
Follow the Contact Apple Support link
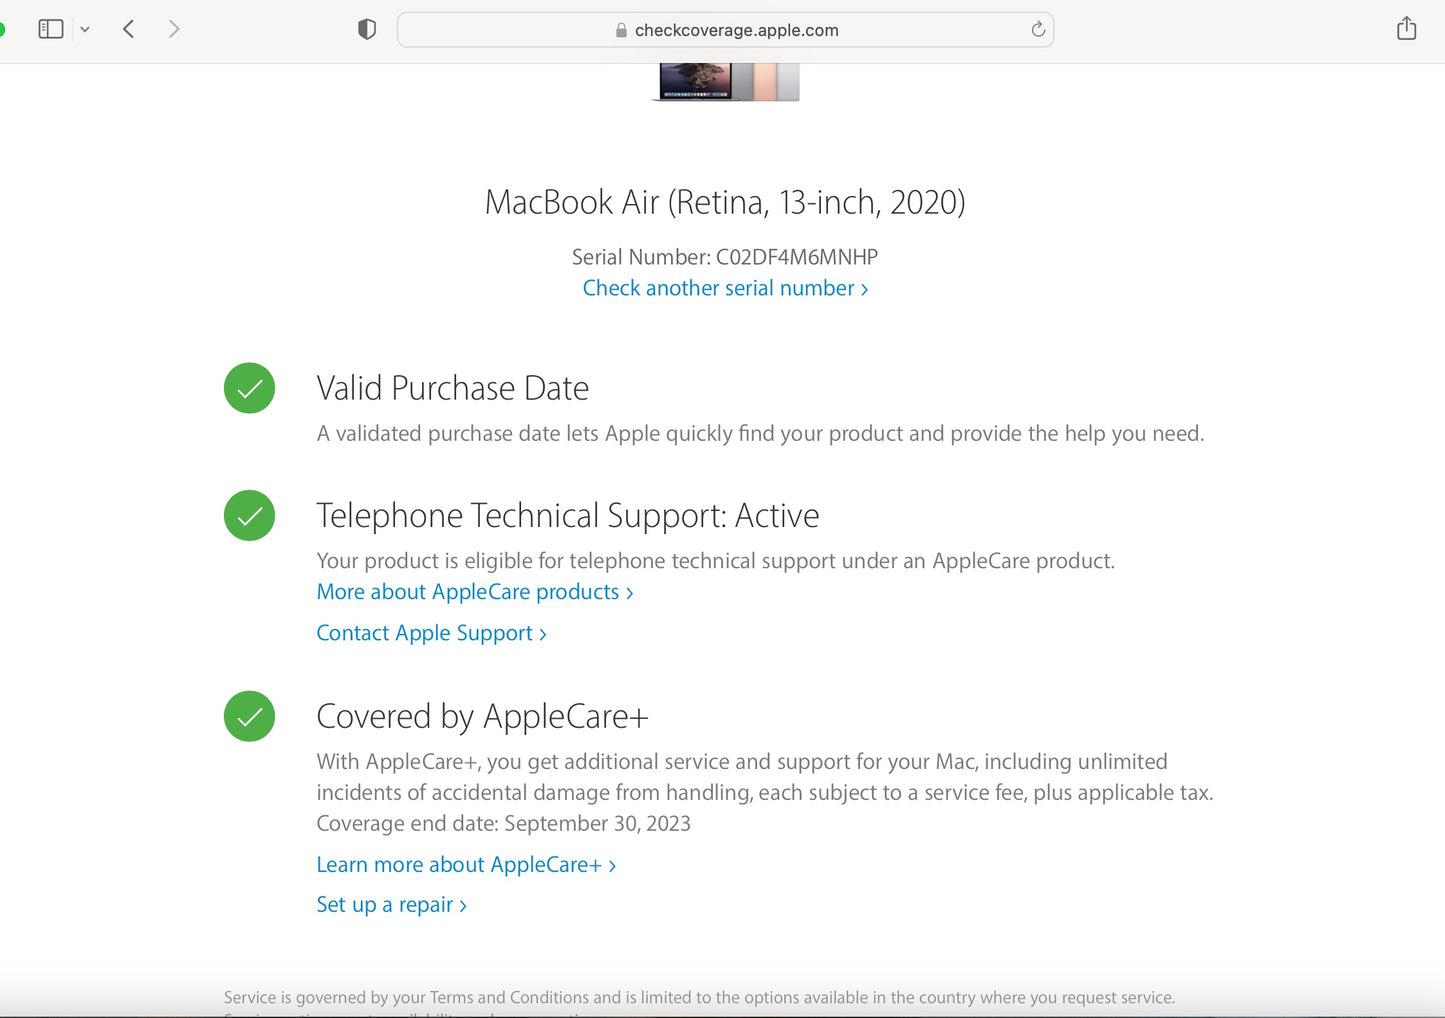(431, 633)
